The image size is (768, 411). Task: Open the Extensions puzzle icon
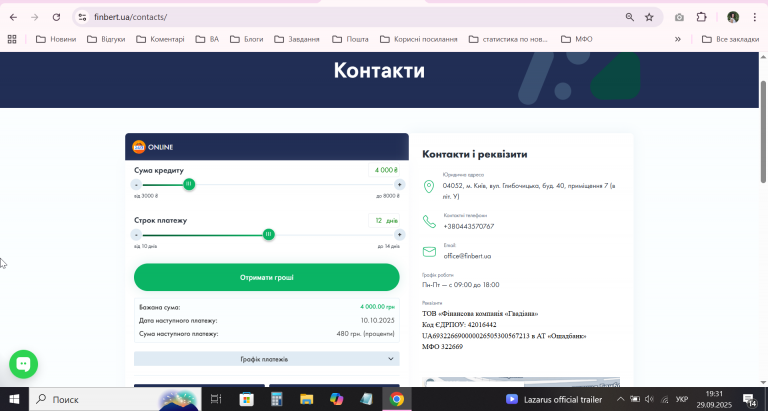tap(701, 17)
